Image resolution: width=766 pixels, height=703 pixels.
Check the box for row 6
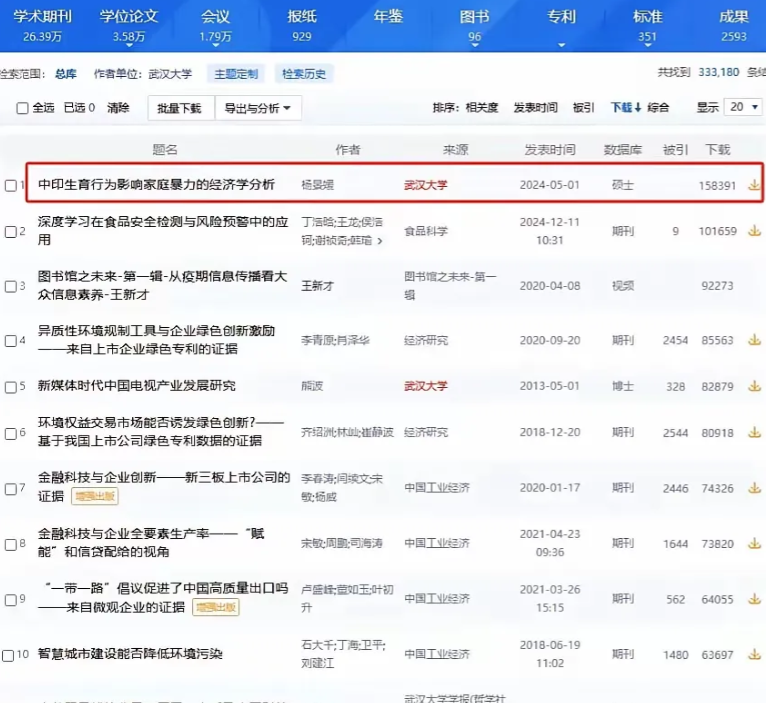point(10,433)
